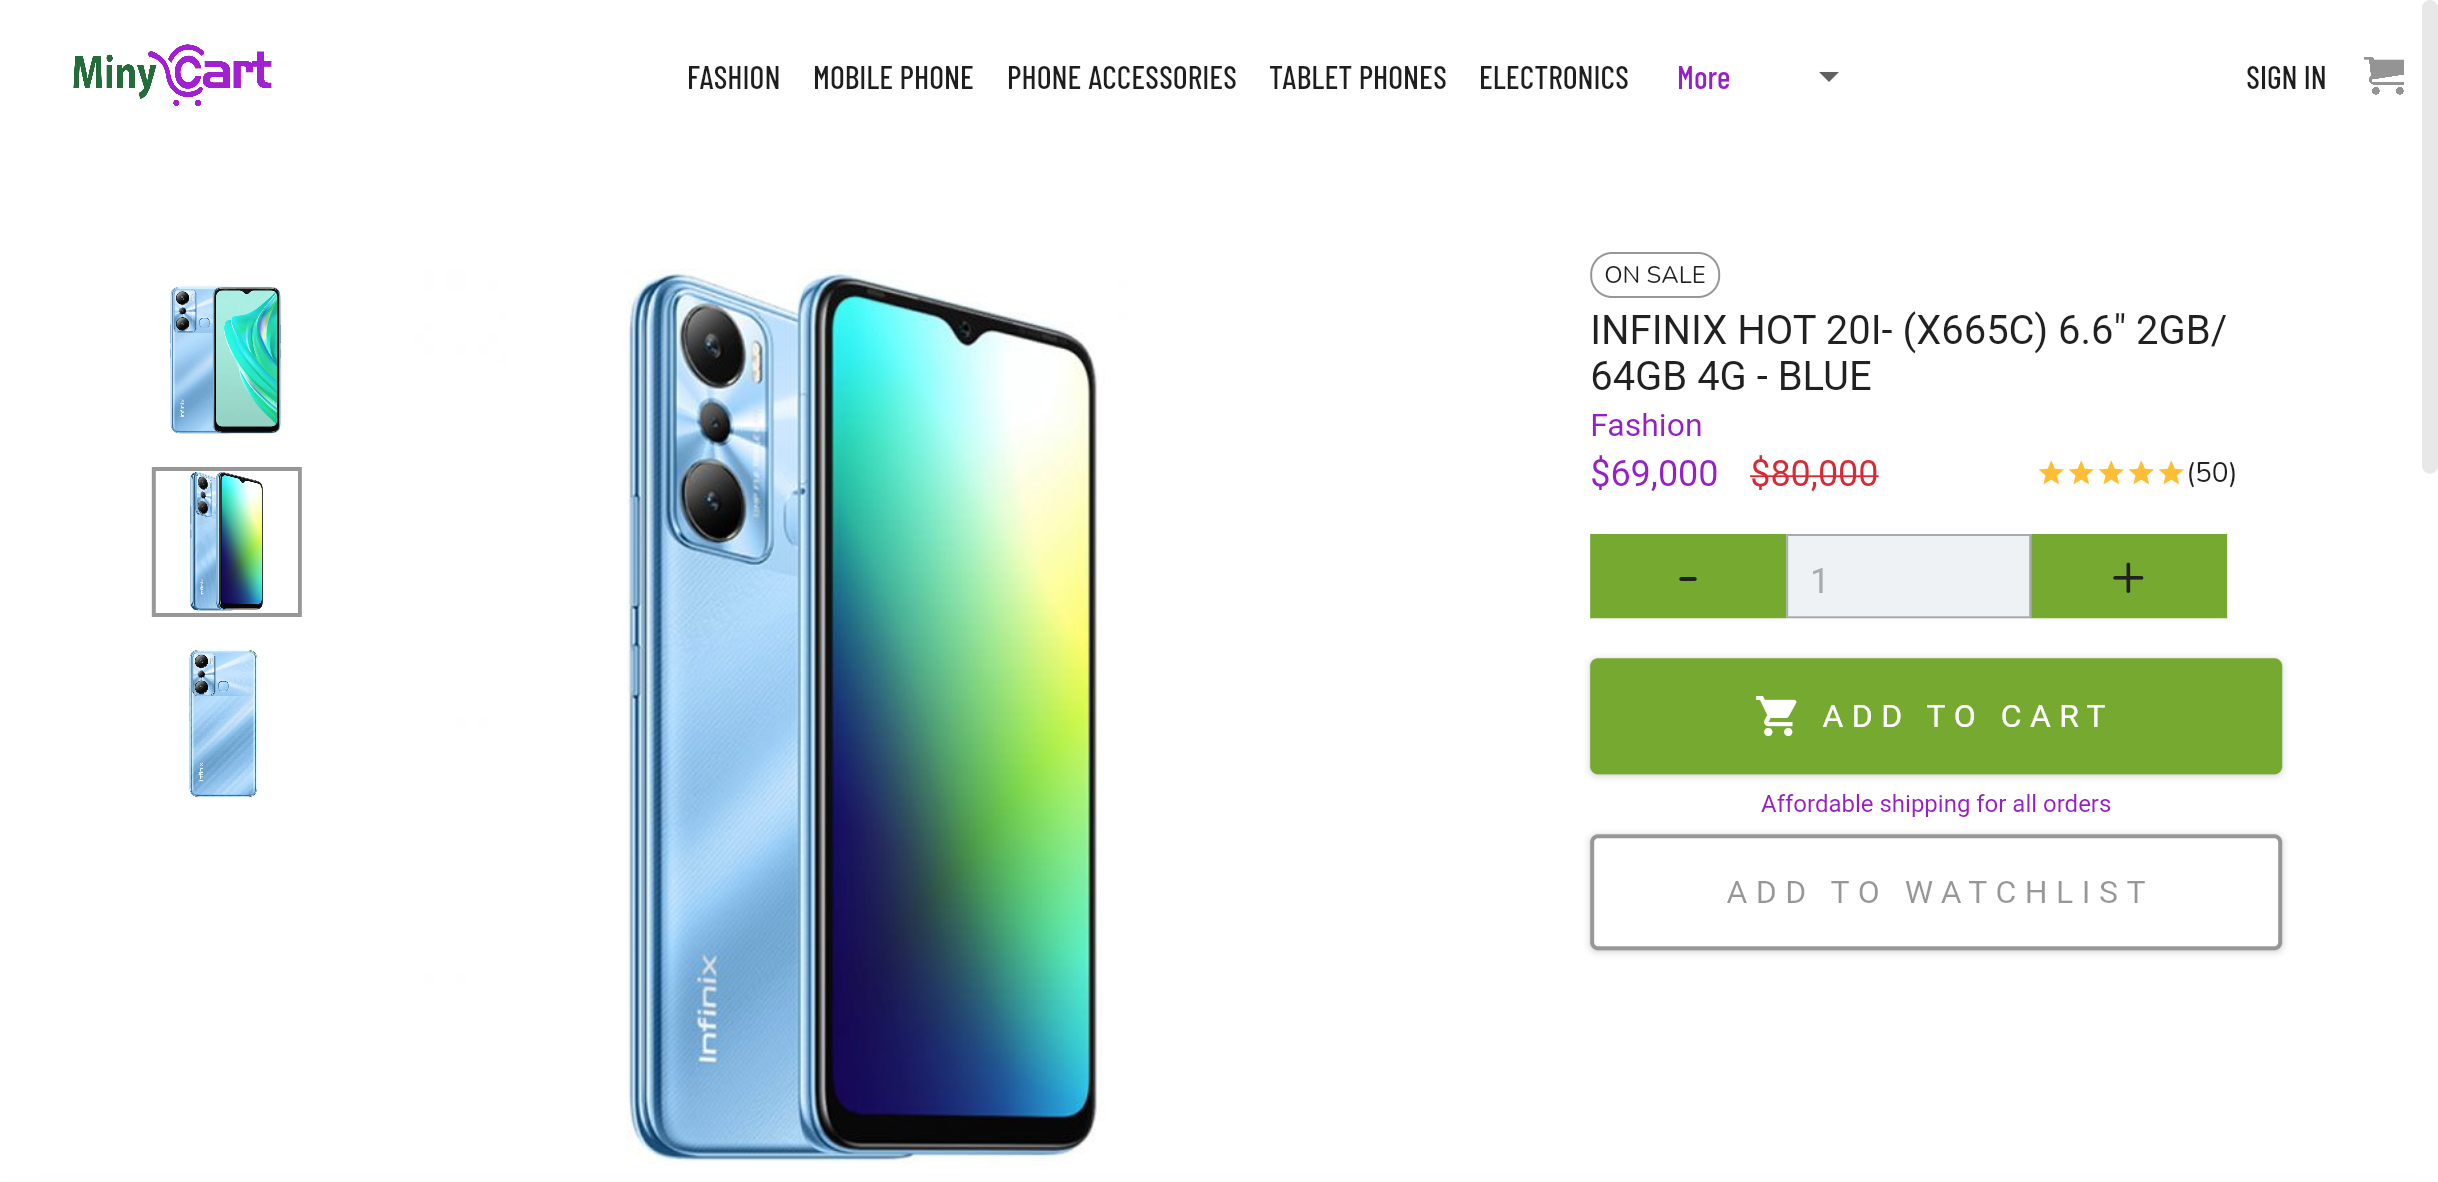Decrease quantity with the minus button
The width and height of the screenshot is (2438, 1182).
coord(1688,576)
